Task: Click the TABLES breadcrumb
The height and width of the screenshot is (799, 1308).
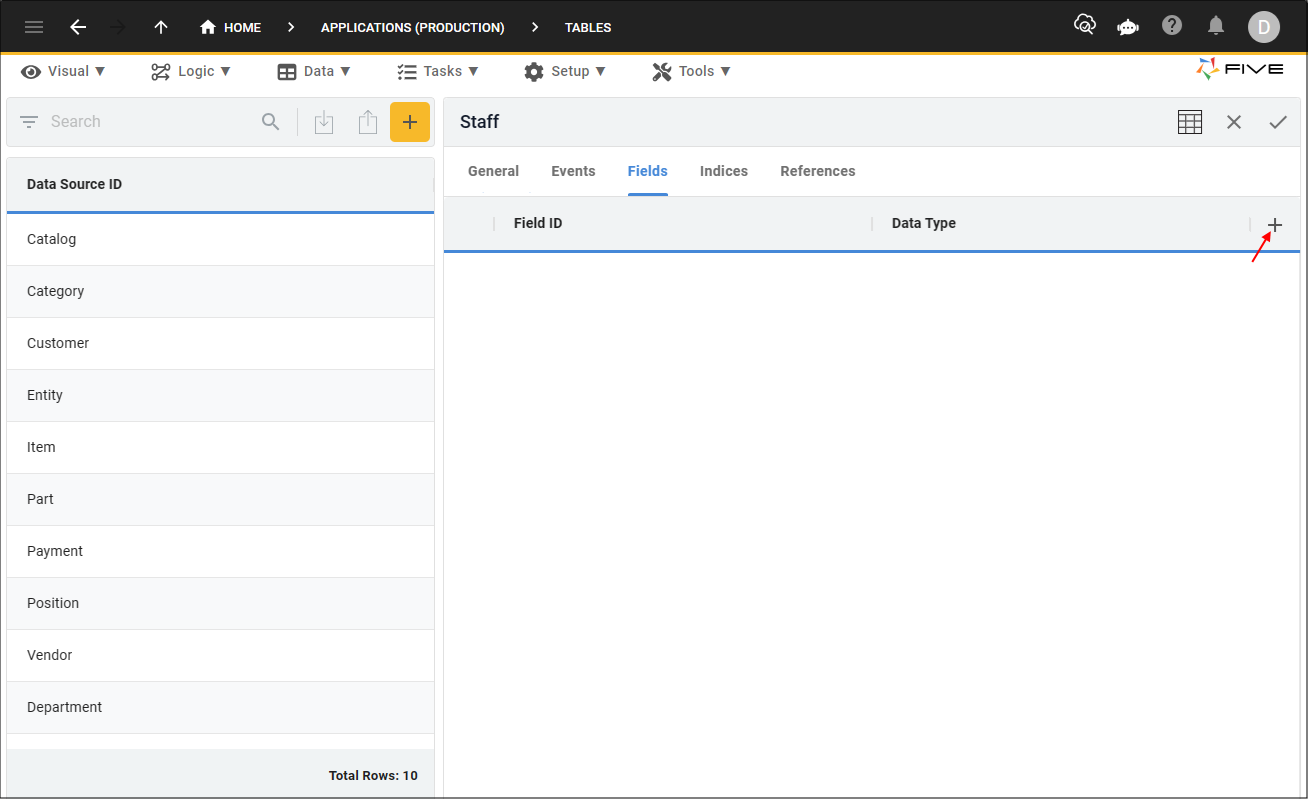Action: click(588, 27)
